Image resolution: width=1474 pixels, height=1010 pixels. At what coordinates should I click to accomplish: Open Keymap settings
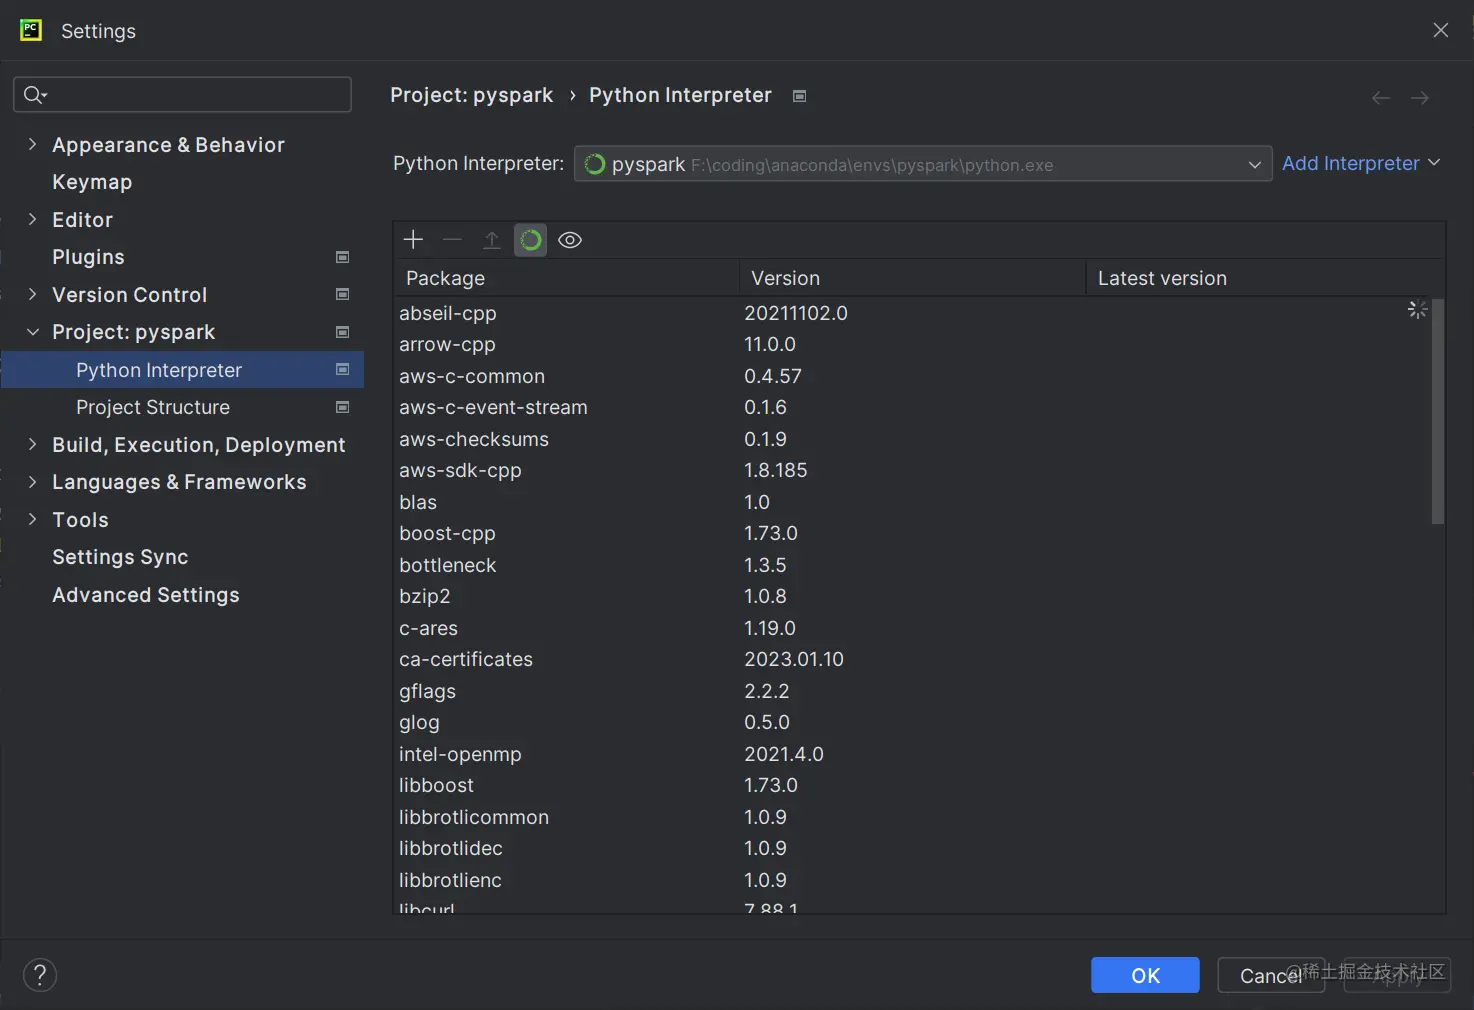pos(92,182)
